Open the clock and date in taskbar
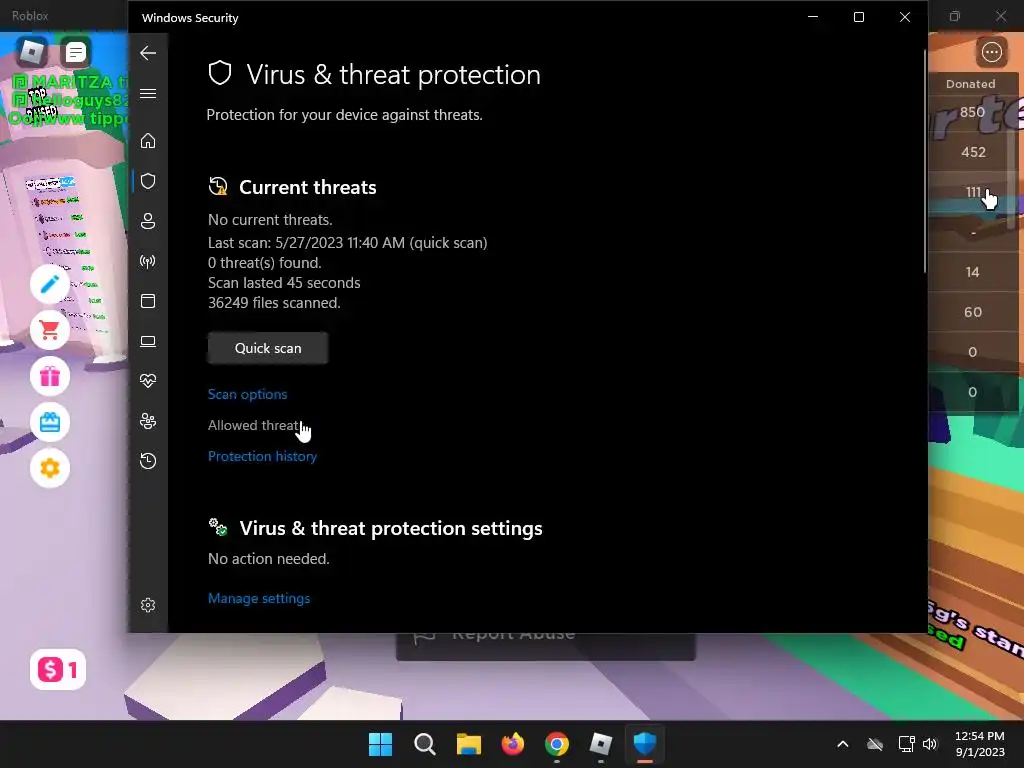The image size is (1024, 768). (980, 744)
